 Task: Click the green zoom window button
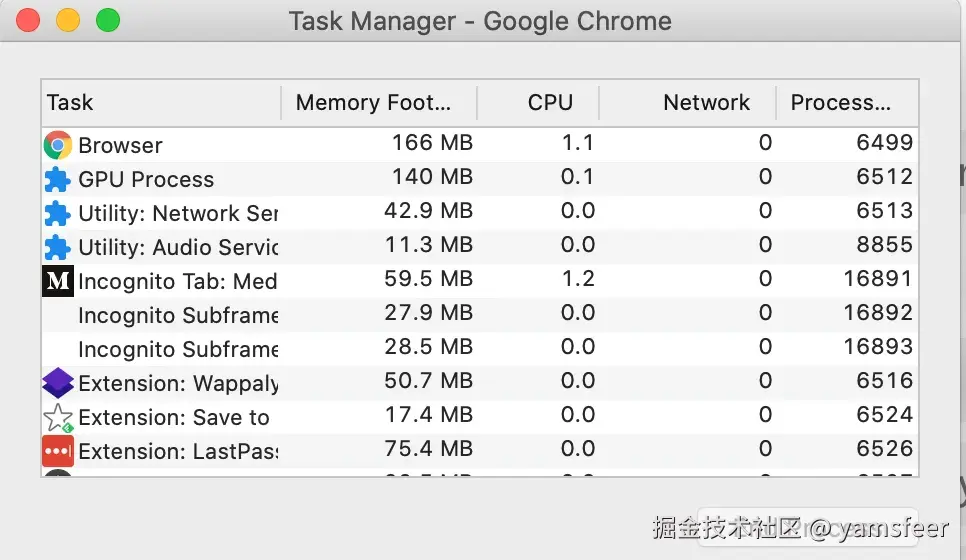tap(107, 20)
